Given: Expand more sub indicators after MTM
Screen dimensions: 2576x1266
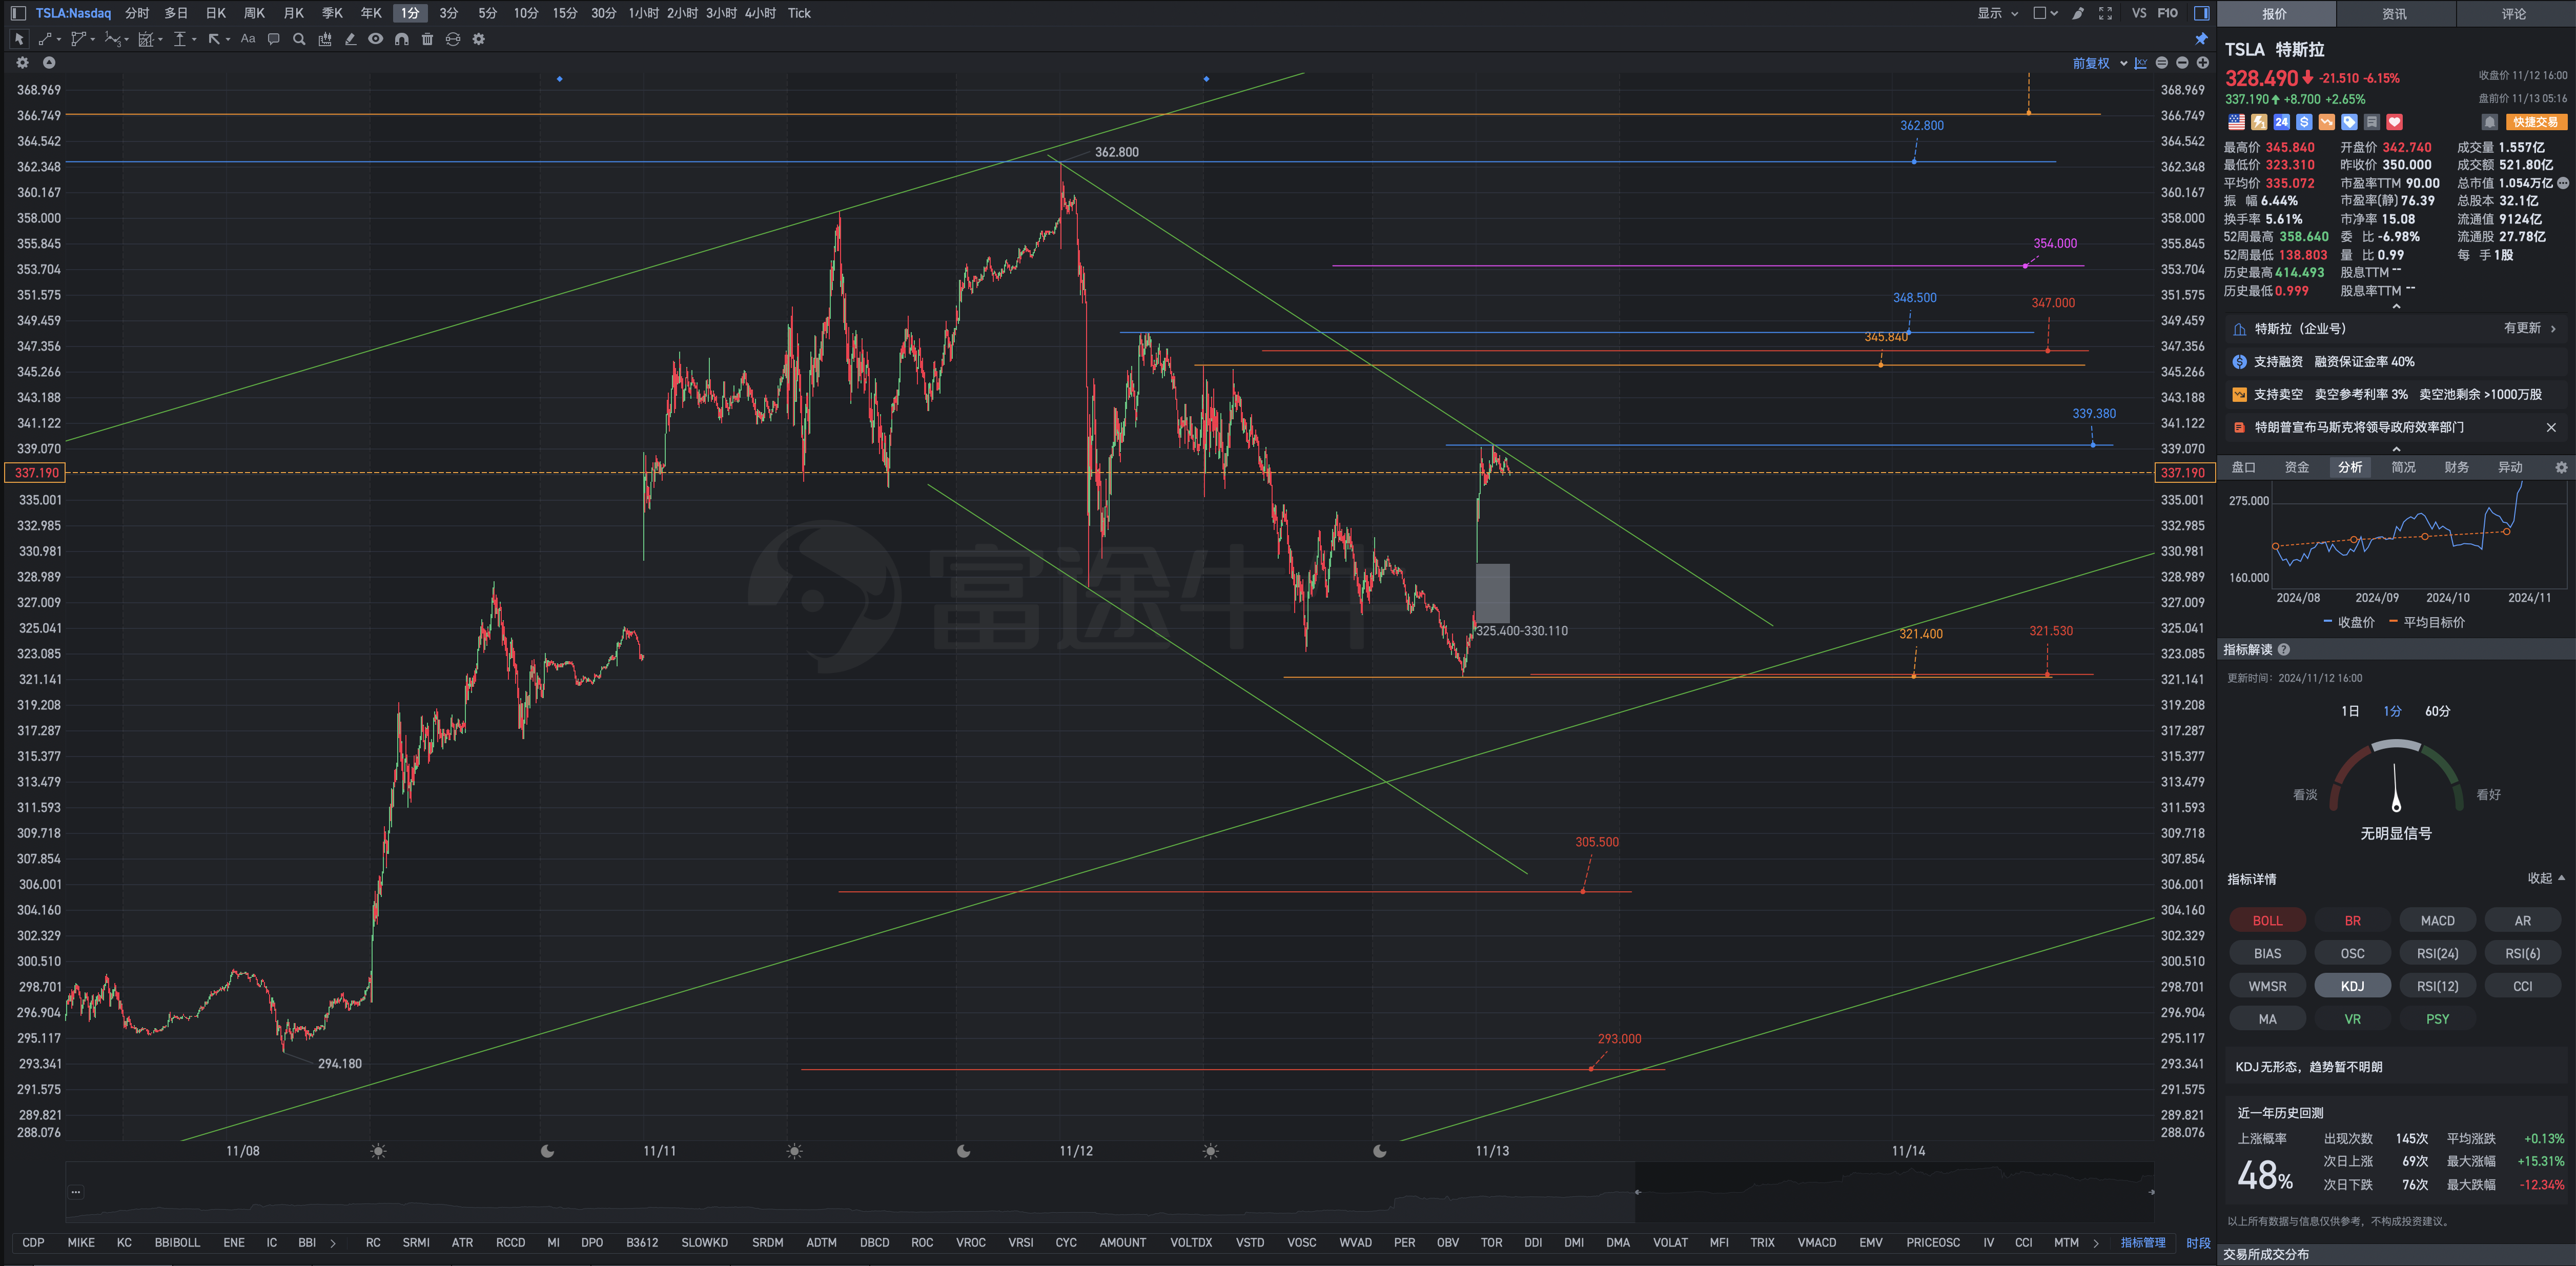Looking at the screenshot, I should 2096,1243.
